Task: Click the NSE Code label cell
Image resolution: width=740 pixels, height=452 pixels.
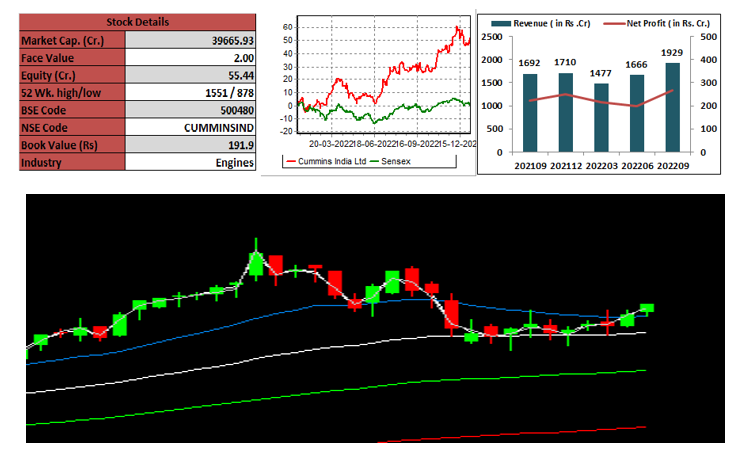Action: pyautogui.click(x=72, y=127)
